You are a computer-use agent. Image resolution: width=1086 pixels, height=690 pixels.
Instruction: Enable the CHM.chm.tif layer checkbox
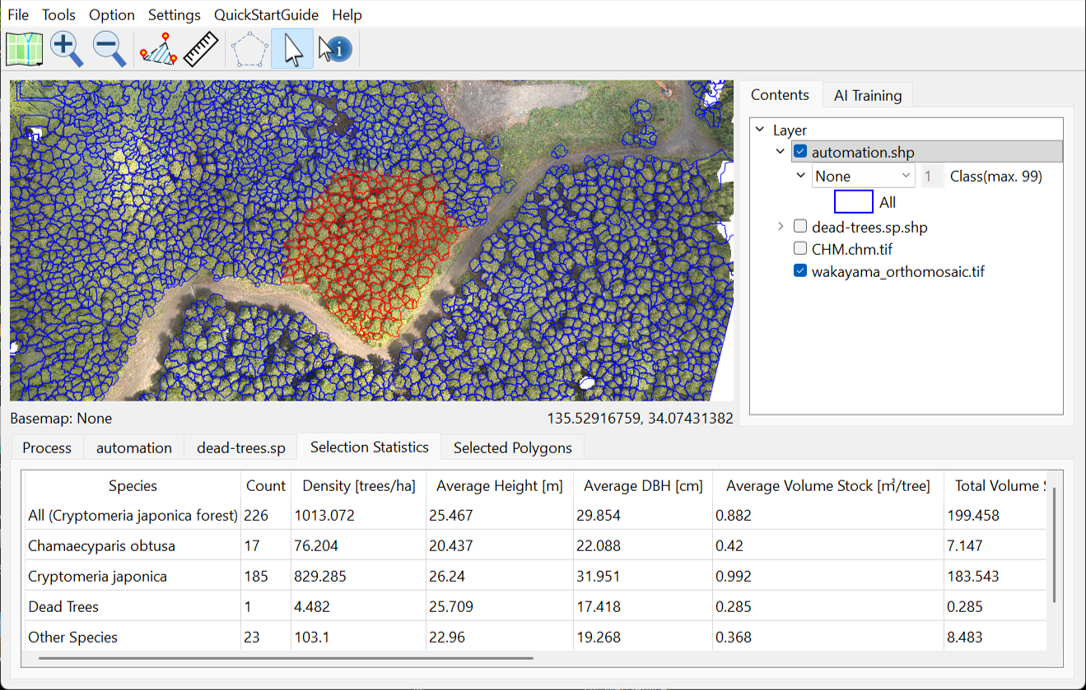click(800, 249)
